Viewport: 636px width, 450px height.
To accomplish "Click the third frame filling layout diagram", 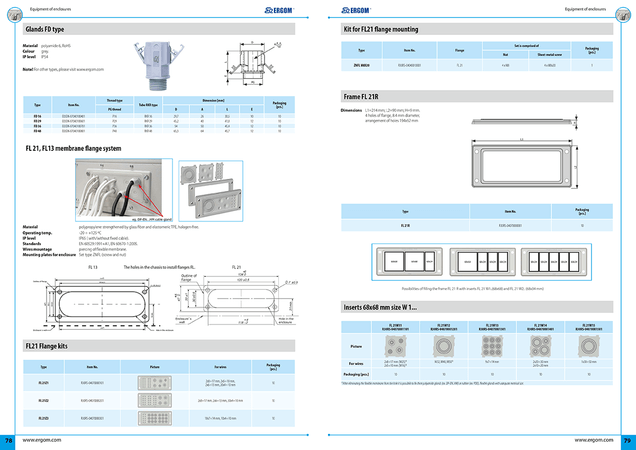I will 554,262.
